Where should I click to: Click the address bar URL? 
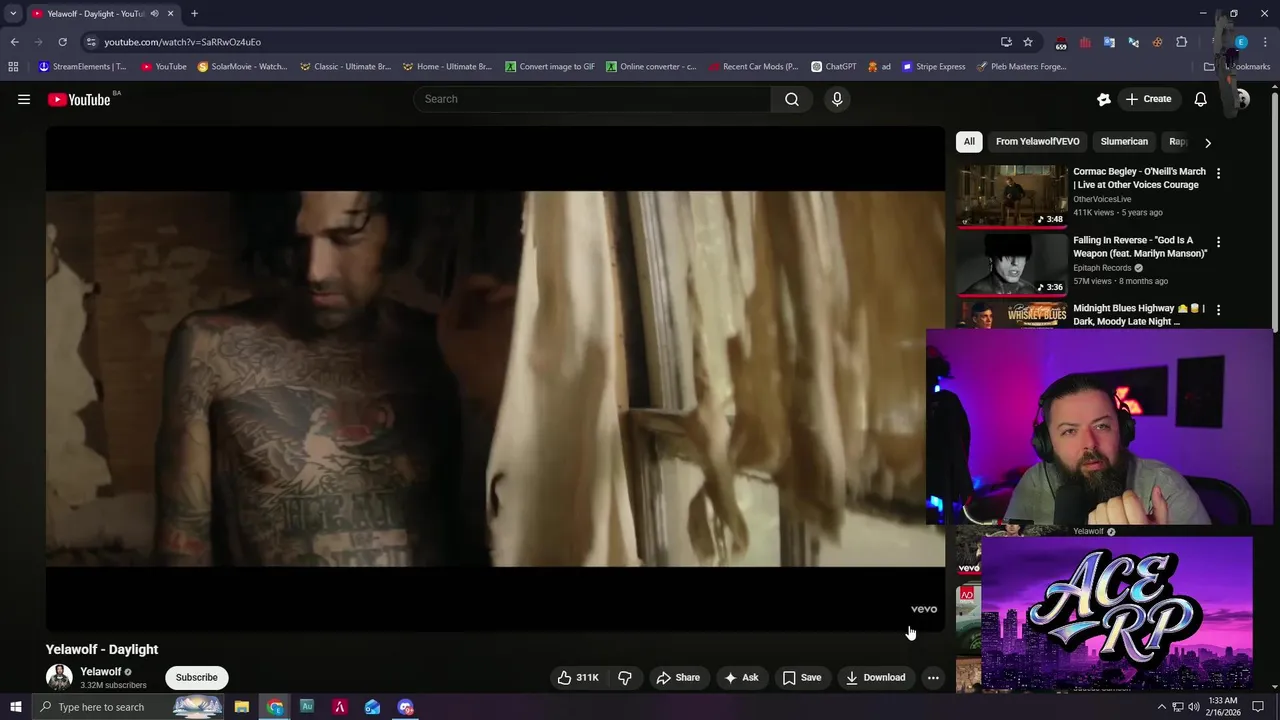click(182, 42)
